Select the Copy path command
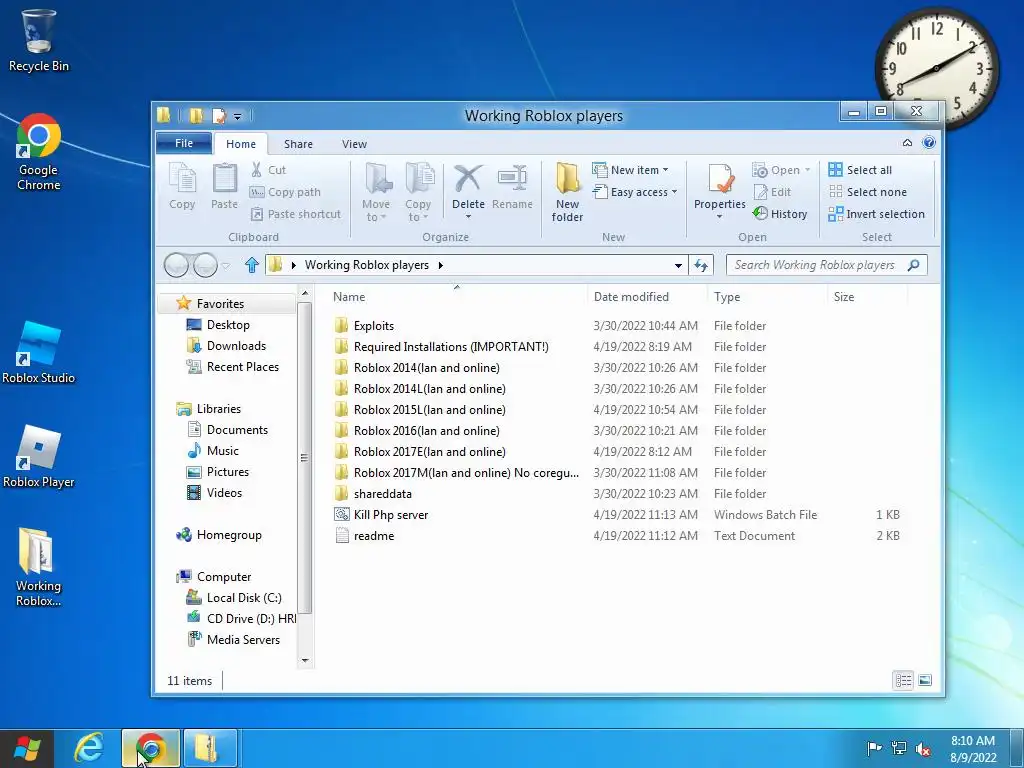Viewport: 1024px width, 768px height. [x=285, y=192]
